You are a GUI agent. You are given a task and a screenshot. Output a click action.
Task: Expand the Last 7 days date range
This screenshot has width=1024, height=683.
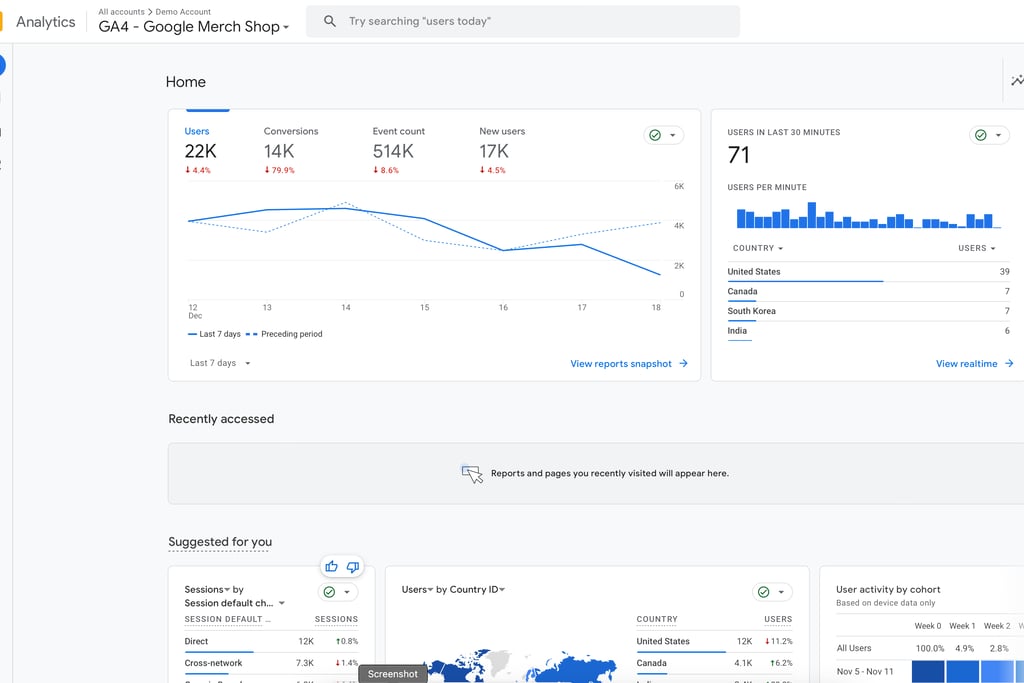219,363
